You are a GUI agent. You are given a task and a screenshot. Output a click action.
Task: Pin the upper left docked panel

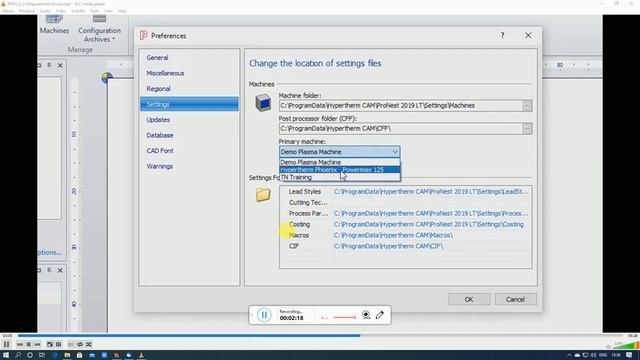coord(49,65)
